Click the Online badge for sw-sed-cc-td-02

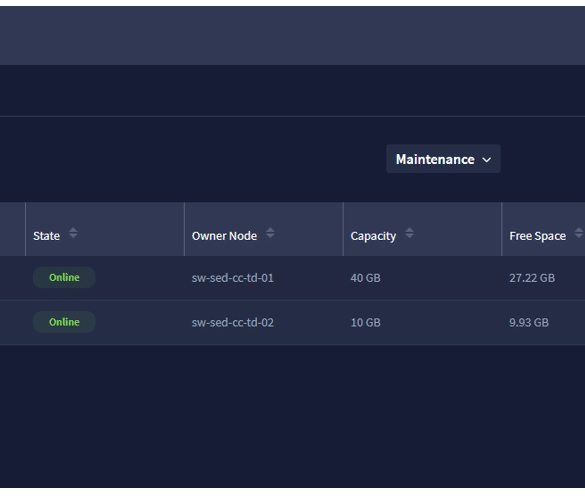64,322
